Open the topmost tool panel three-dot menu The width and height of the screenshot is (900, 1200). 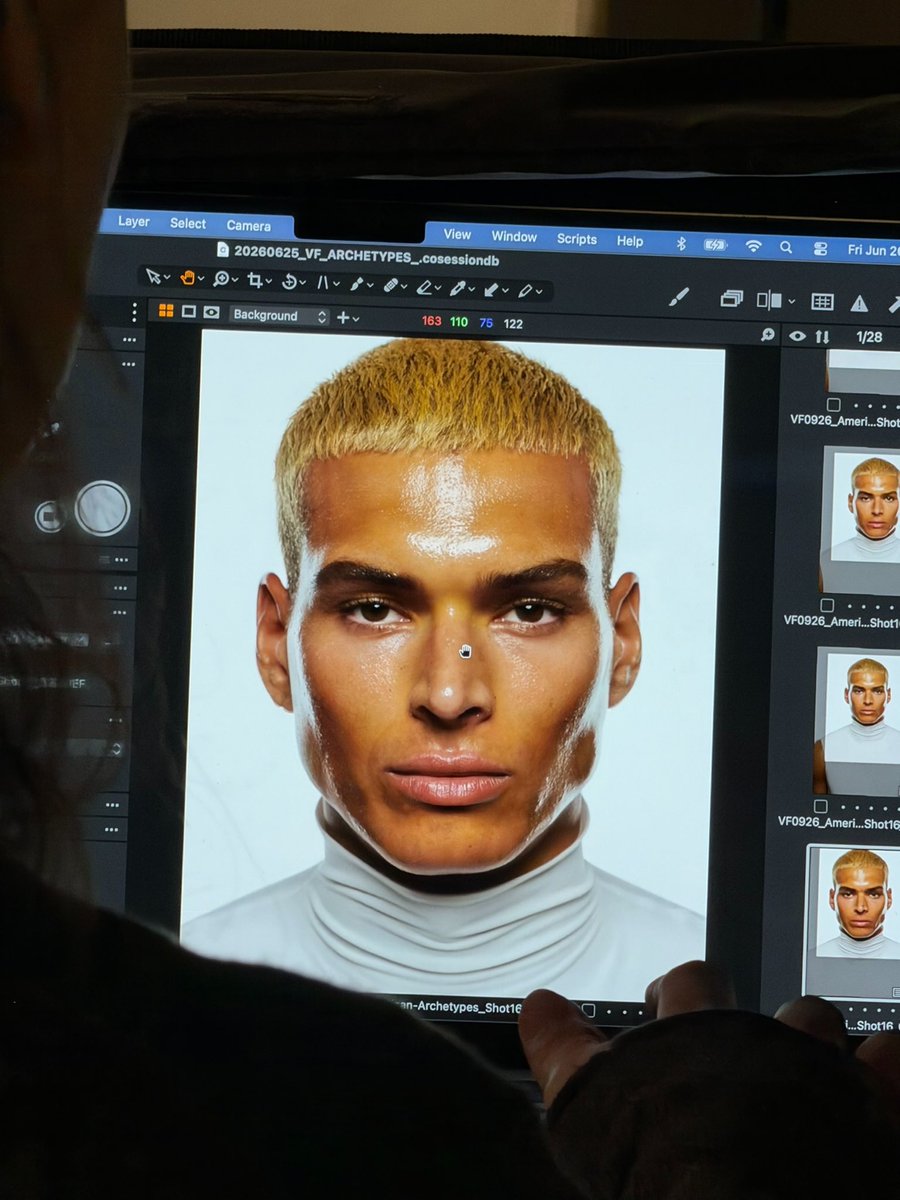click(129, 340)
